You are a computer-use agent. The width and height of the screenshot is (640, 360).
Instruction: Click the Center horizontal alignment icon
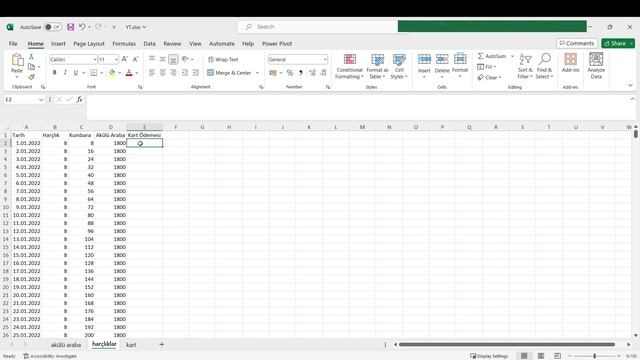(x=162, y=73)
